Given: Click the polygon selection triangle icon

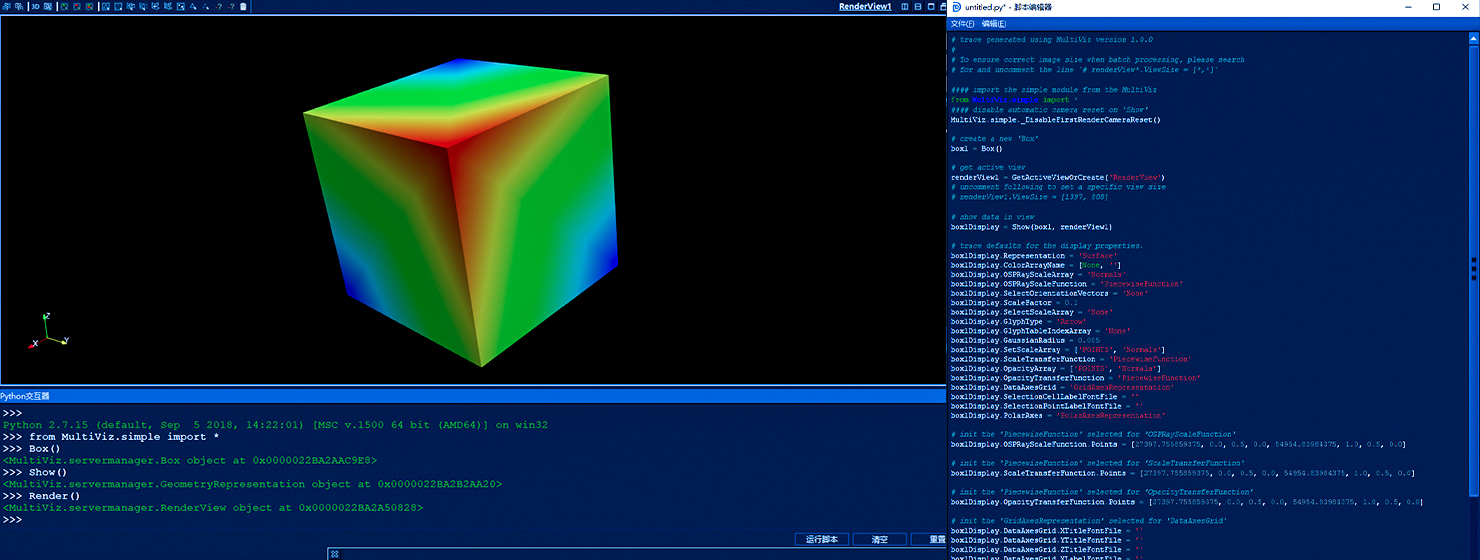Looking at the screenshot, I should 192,7.
